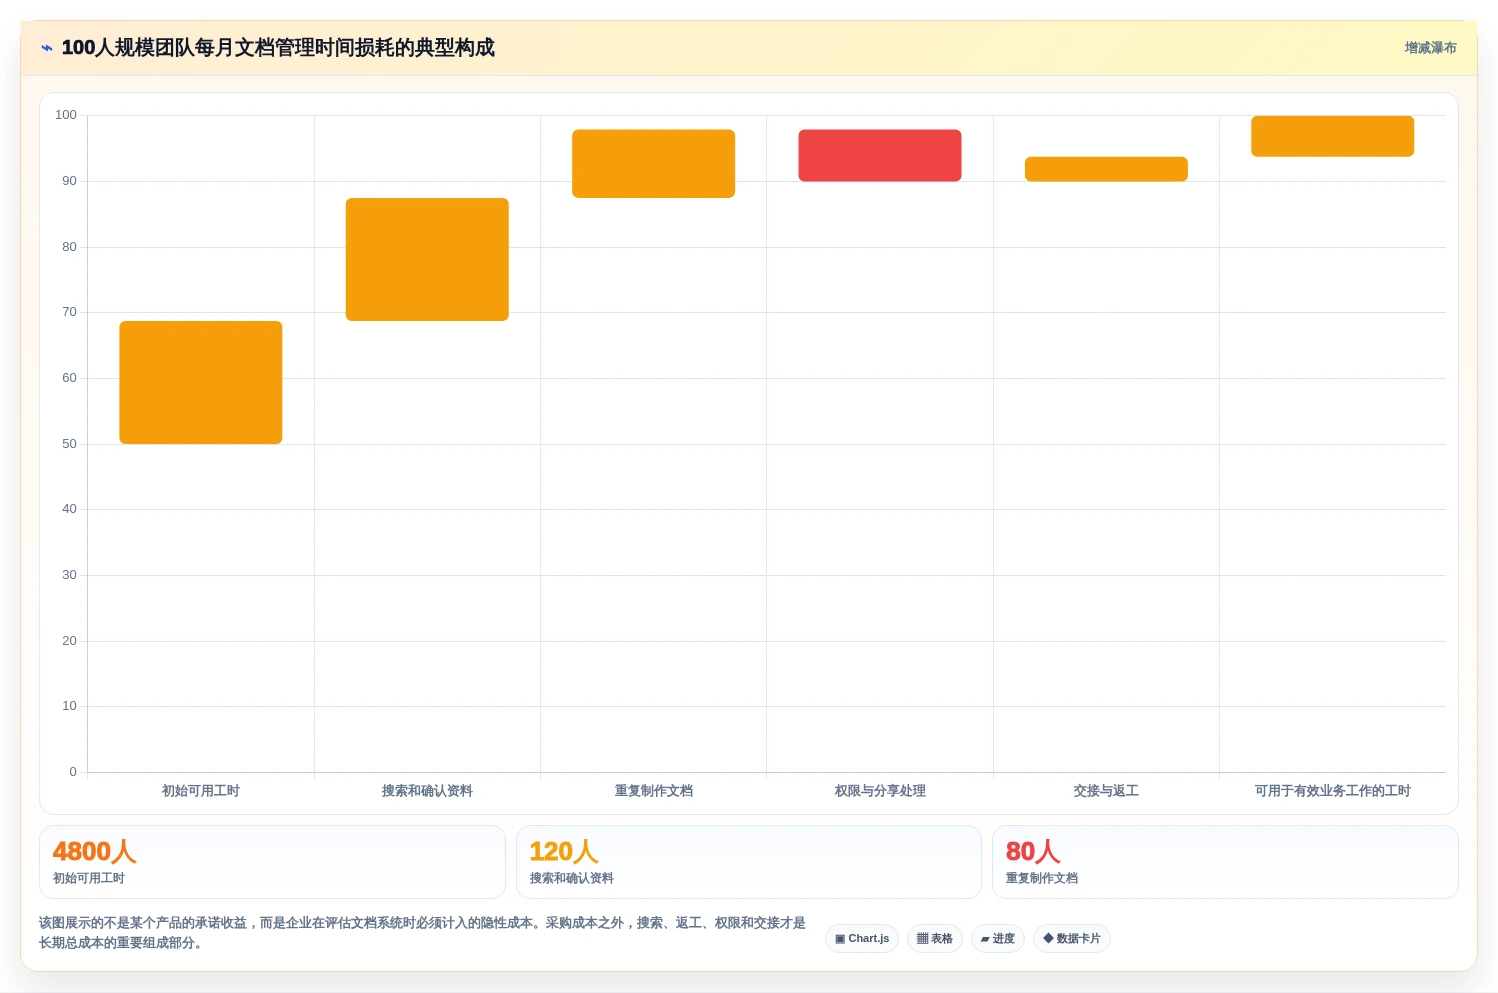The height and width of the screenshot is (993, 1498).
Task: Click the 80人 data card
Action: pyautogui.click(x=1225, y=862)
